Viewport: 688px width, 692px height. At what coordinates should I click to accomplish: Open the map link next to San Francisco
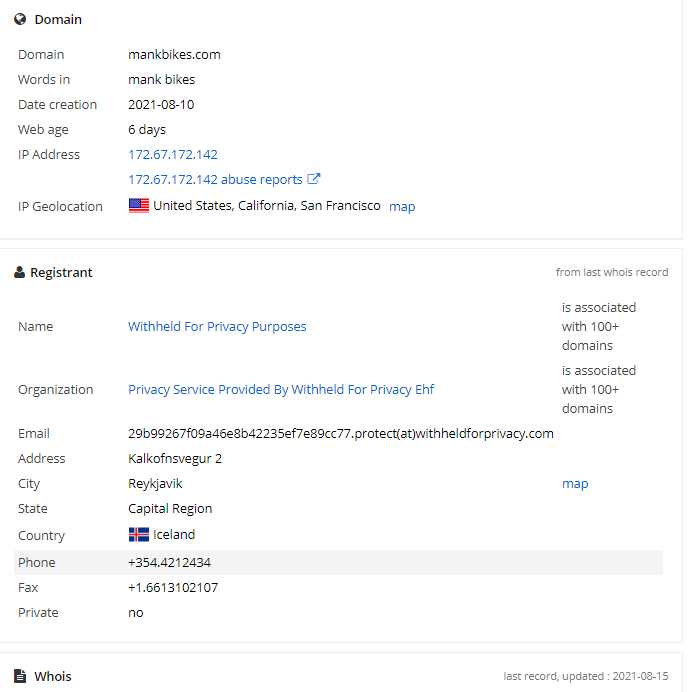[x=402, y=207]
